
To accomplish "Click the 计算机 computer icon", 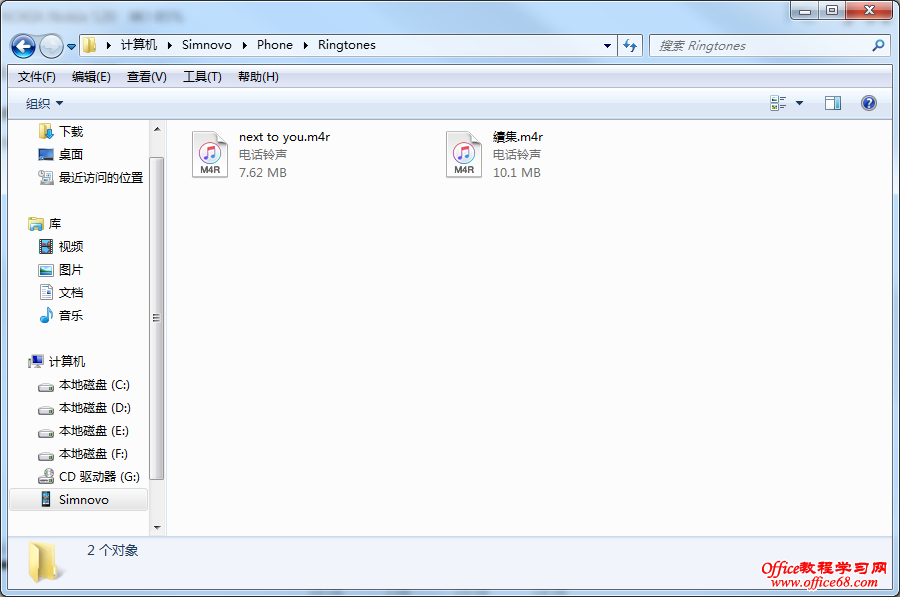I will coord(36,362).
